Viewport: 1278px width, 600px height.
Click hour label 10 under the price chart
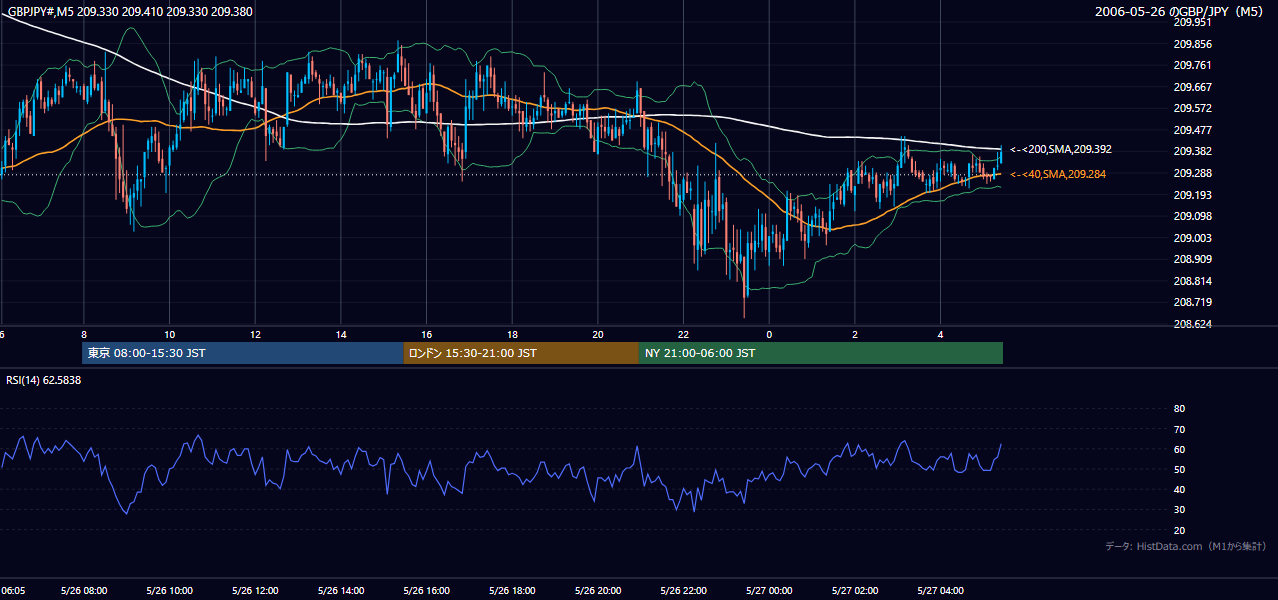(x=170, y=333)
